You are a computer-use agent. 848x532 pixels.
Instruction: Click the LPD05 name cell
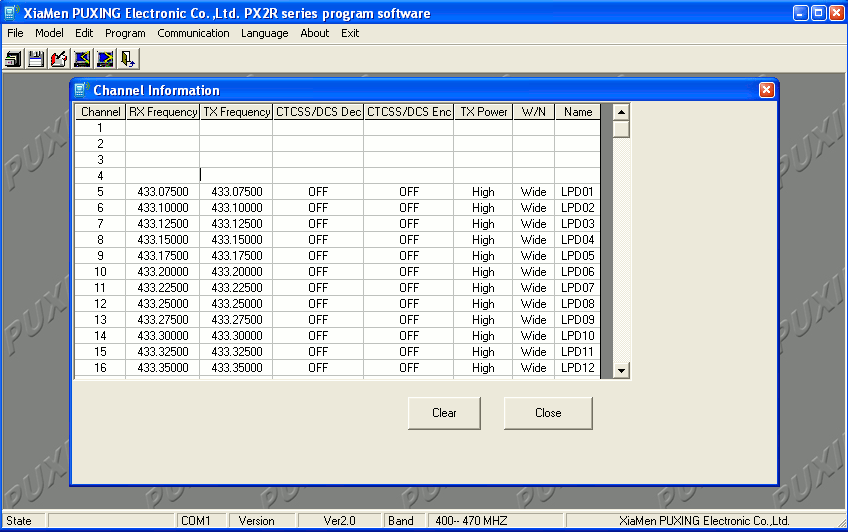pyautogui.click(x=578, y=256)
